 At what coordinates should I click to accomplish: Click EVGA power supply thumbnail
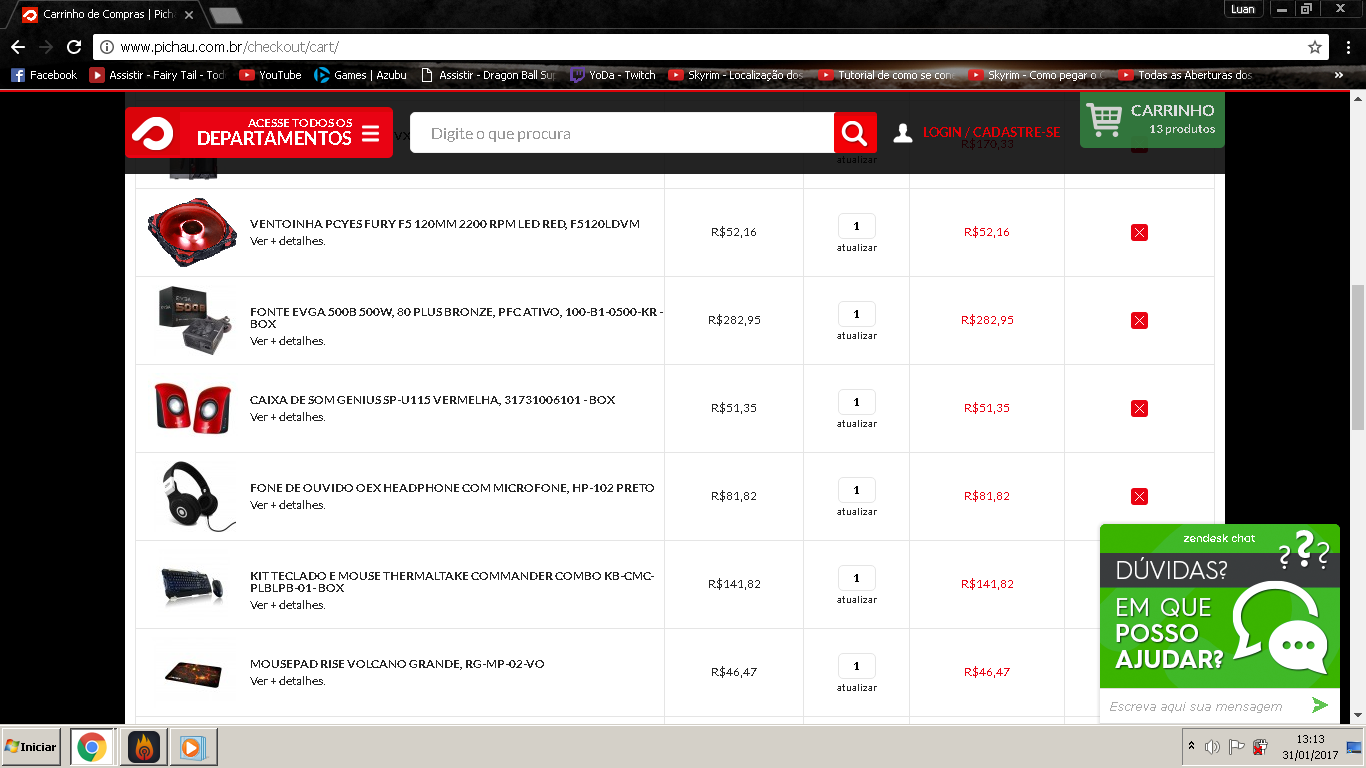click(x=195, y=320)
